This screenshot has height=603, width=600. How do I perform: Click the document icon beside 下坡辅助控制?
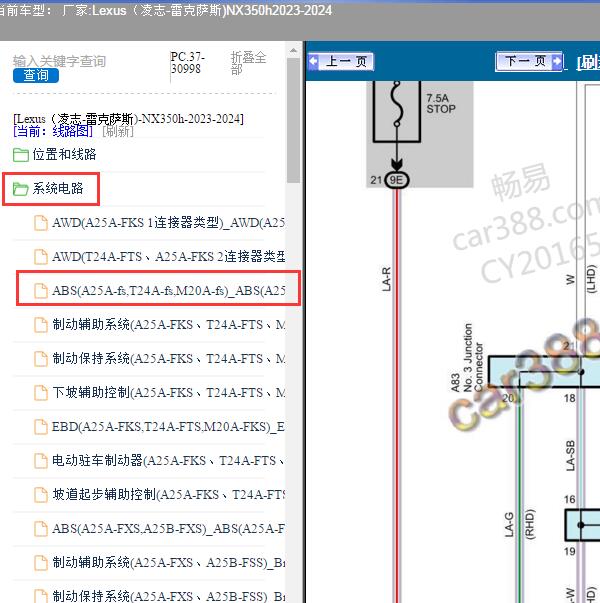pos(41,393)
